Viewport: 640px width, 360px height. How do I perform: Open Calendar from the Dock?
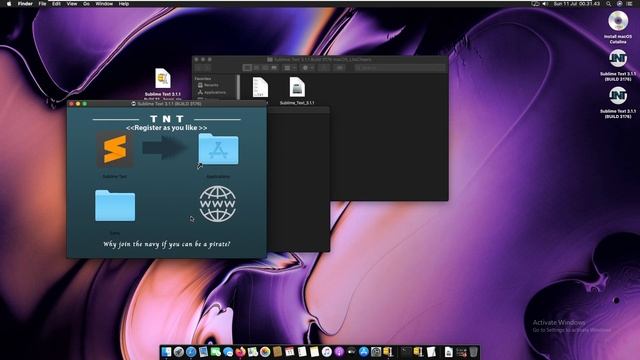[x=290, y=351]
